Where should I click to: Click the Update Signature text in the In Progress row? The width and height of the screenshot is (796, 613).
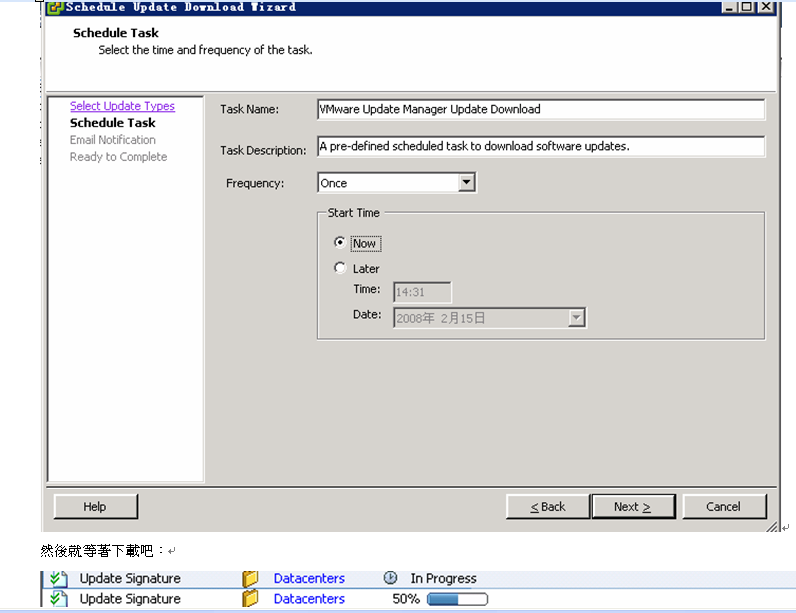coord(130,578)
